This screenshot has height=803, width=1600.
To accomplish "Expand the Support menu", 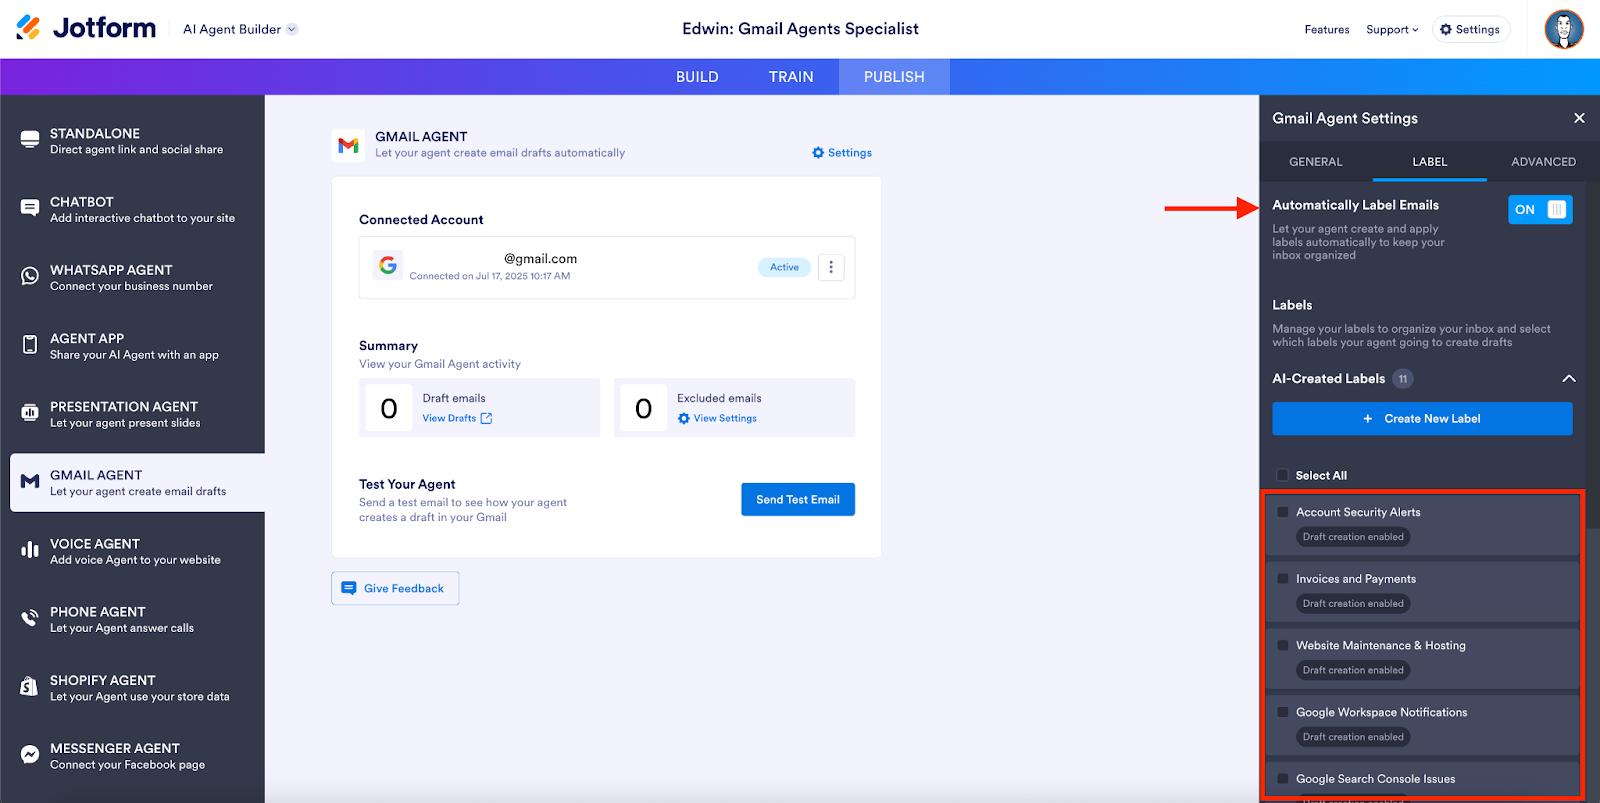I will click(1392, 30).
